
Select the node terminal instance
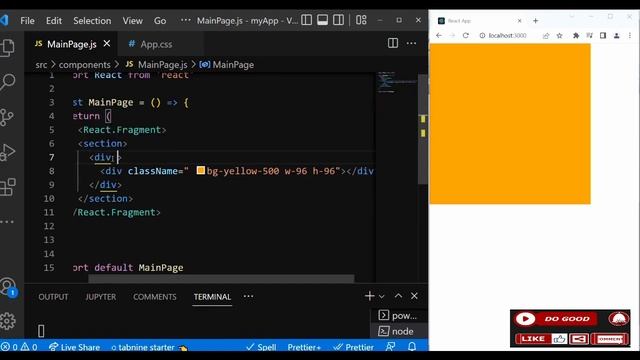(399, 331)
